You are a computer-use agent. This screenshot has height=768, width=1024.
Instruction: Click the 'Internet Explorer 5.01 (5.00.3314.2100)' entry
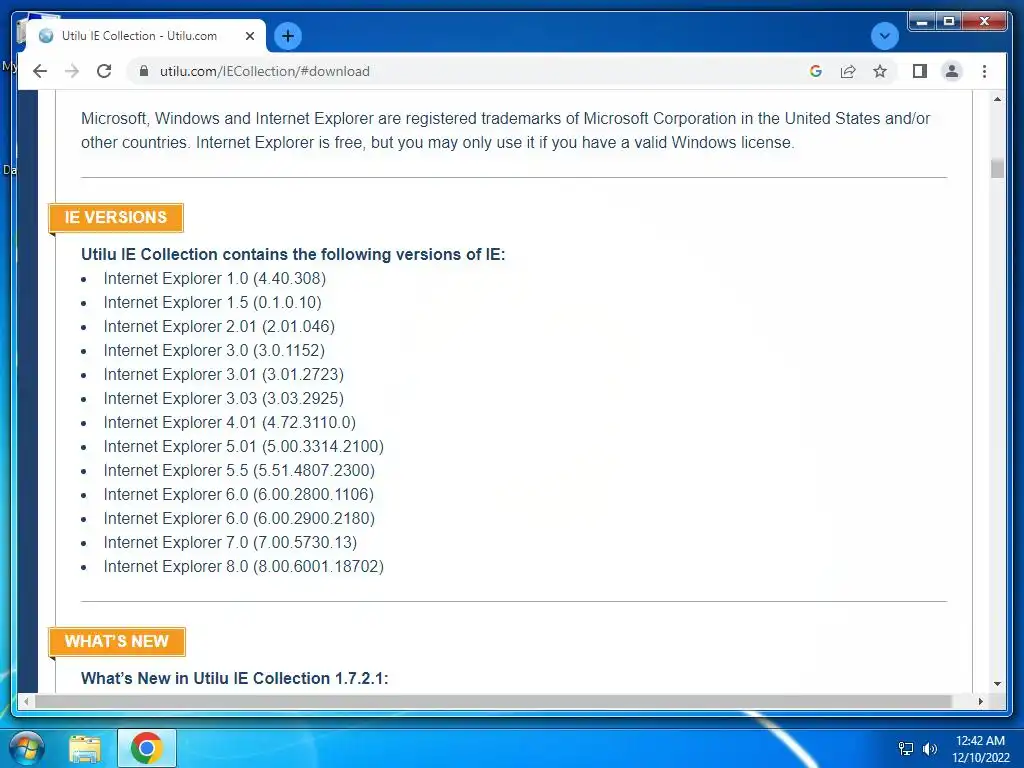tap(244, 447)
